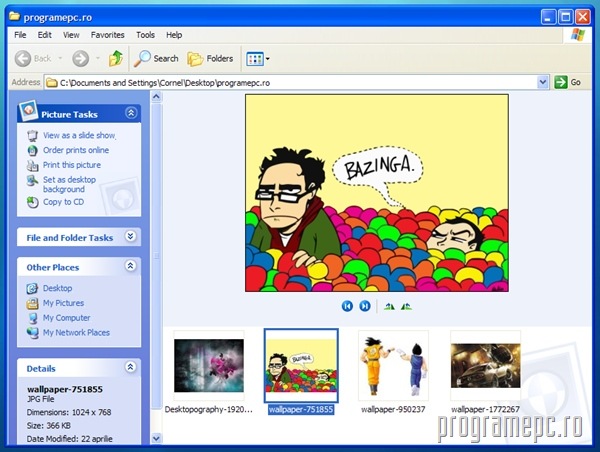Click the Windows flag logo
Image resolution: width=600 pixels, height=452 pixels.
578,35
